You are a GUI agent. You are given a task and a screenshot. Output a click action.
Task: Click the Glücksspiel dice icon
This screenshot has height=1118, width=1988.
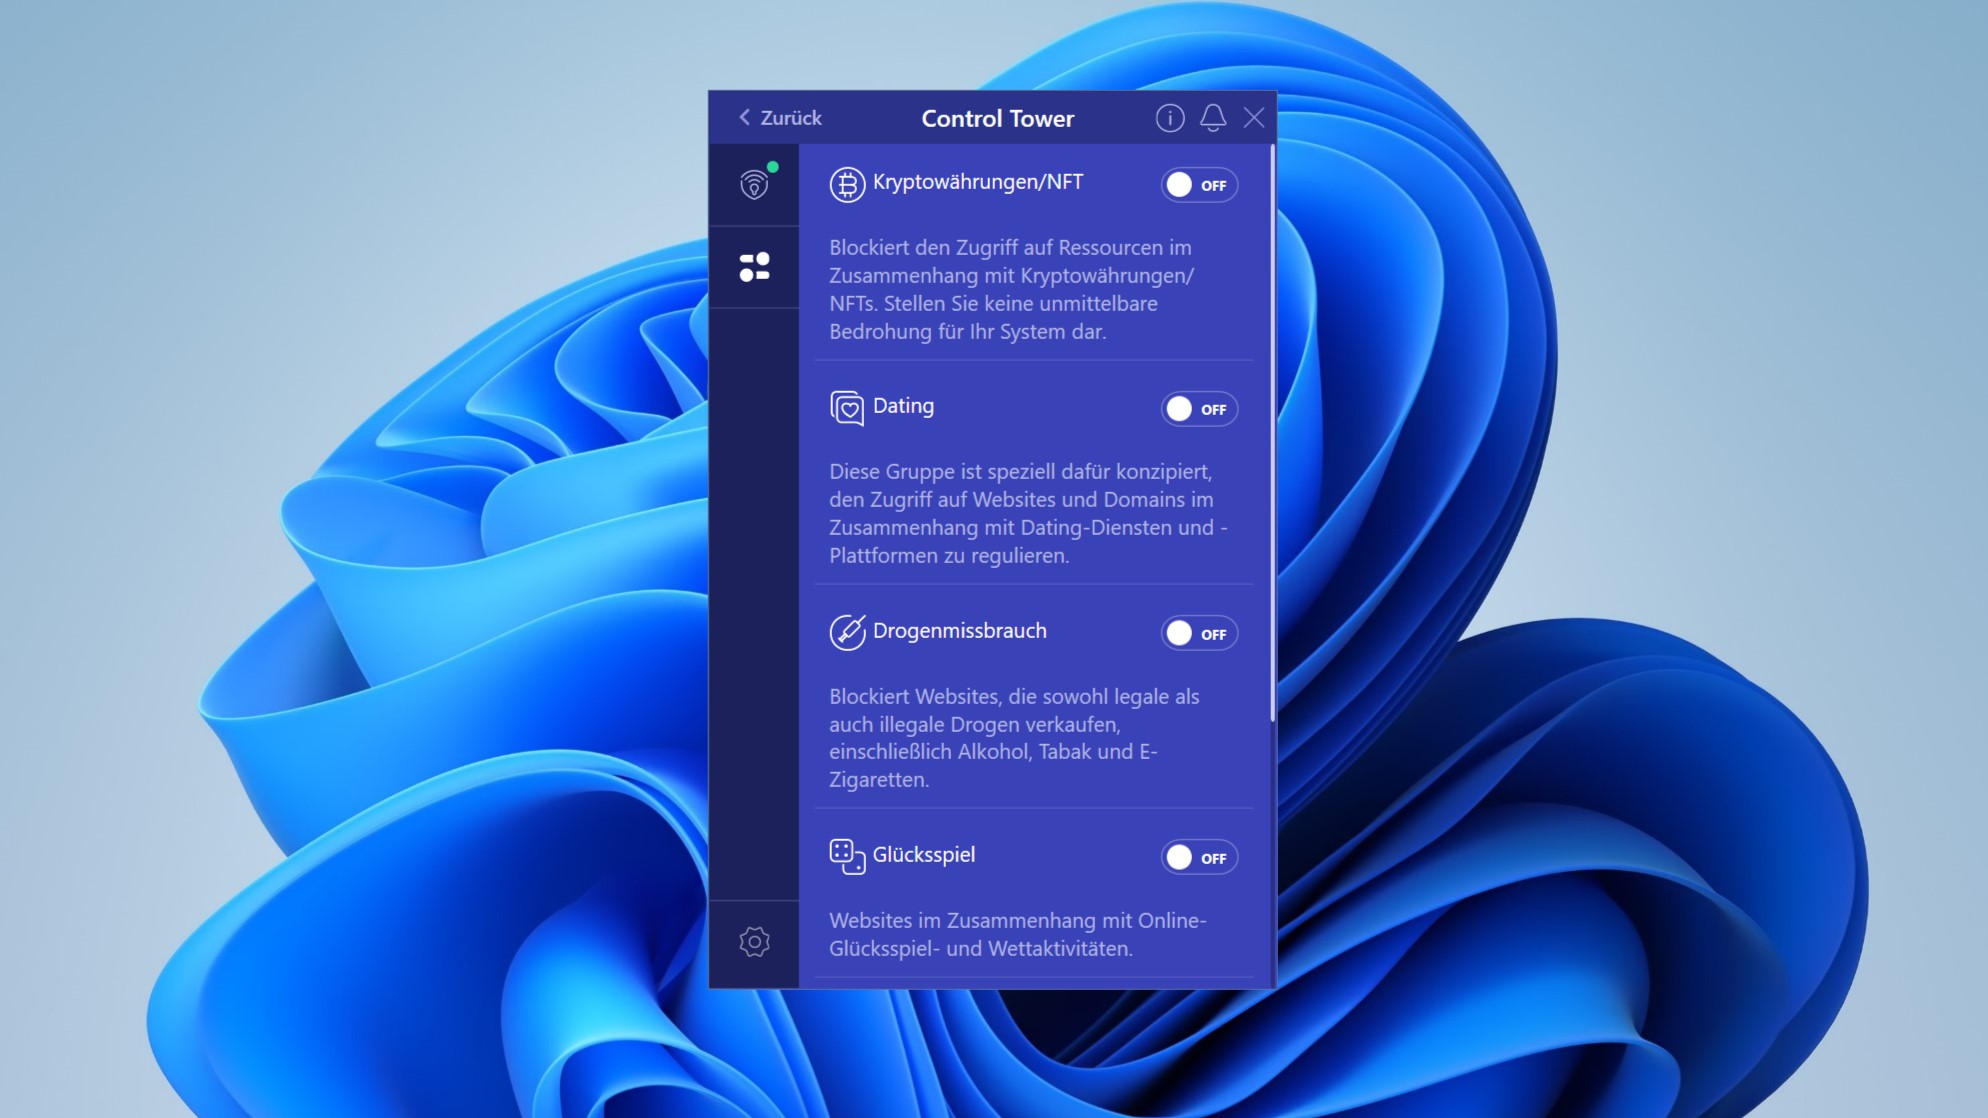(x=847, y=857)
